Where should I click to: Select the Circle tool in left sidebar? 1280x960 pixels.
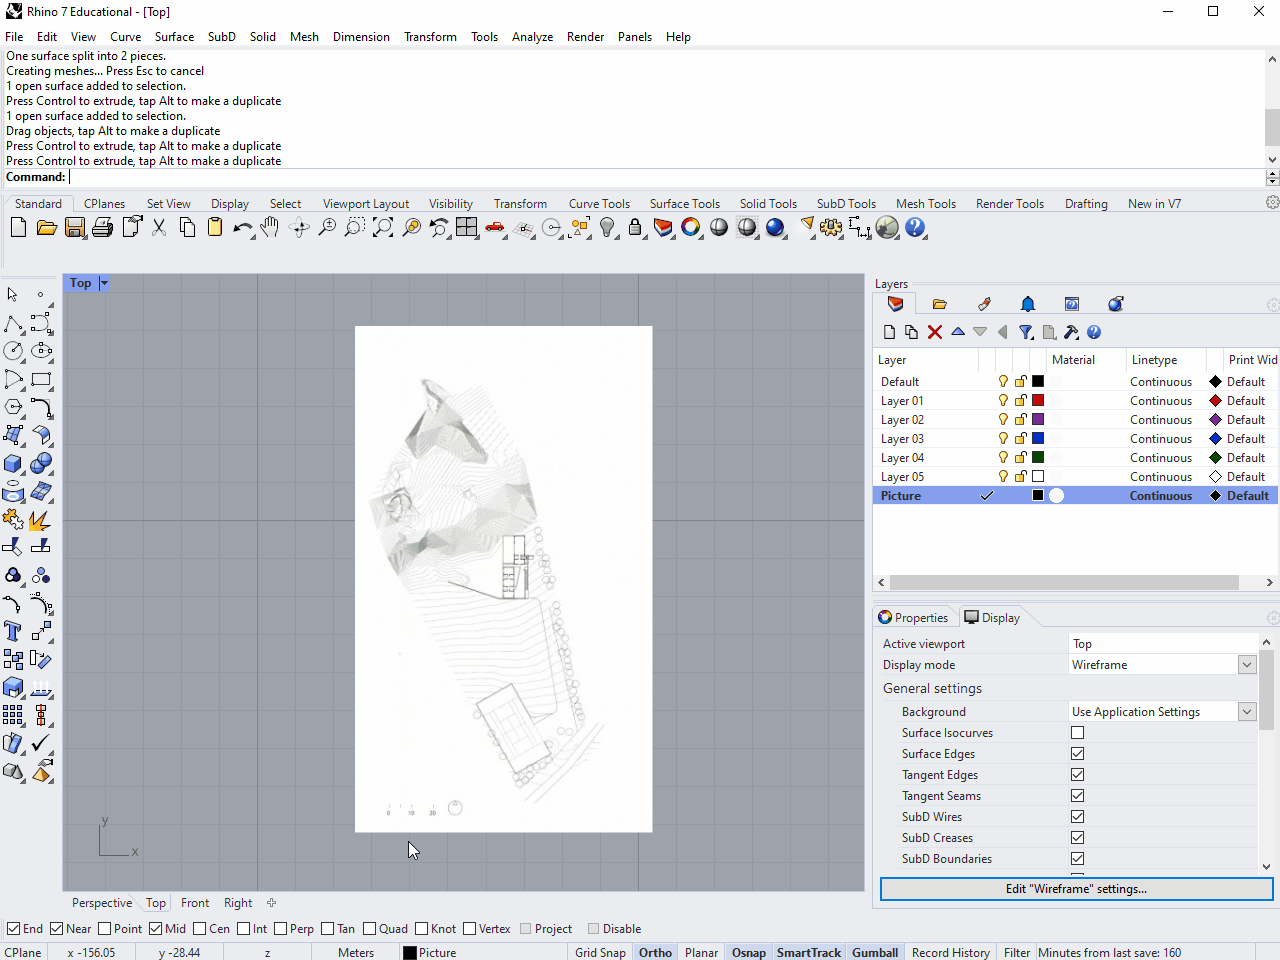pyautogui.click(x=13, y=351)
